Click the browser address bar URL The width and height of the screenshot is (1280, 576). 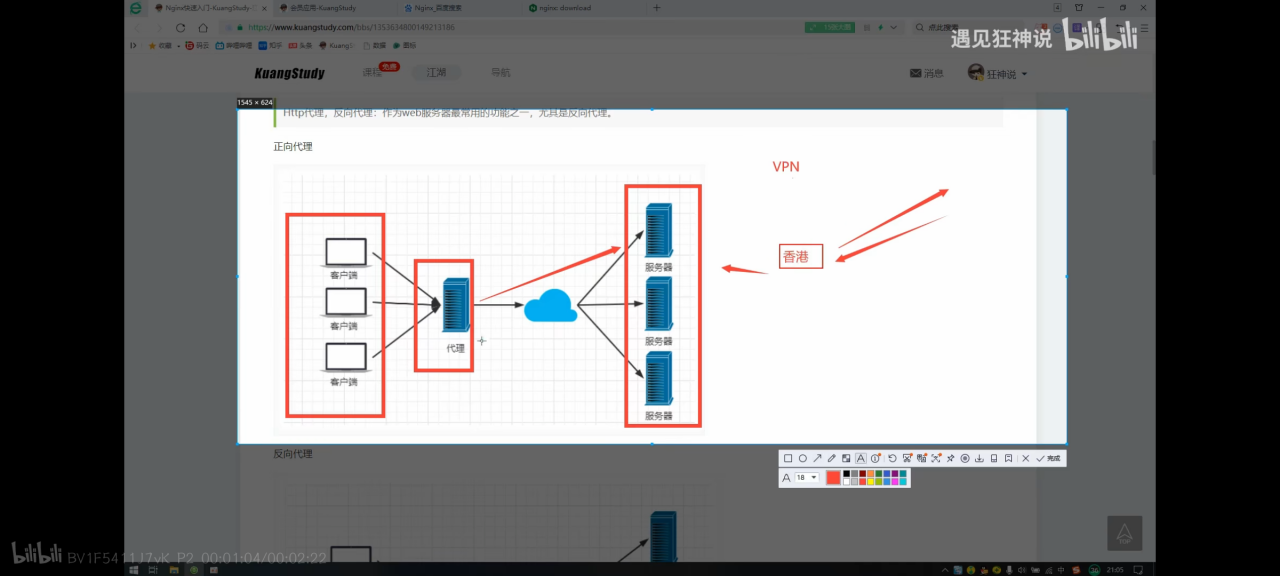point(400,27)
